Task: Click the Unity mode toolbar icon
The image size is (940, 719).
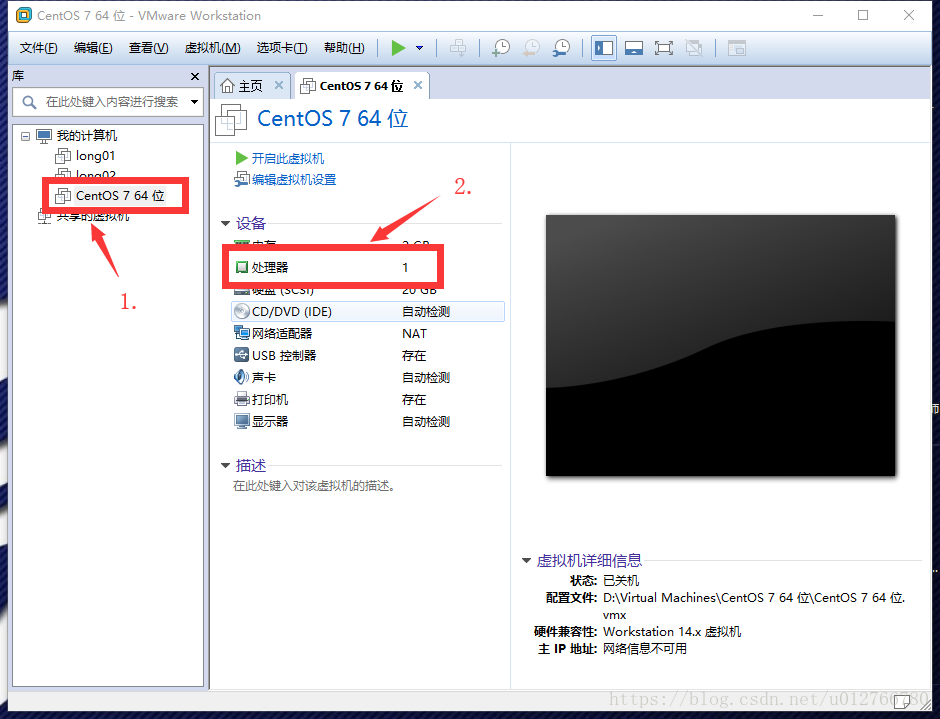Action: (694, 48)
